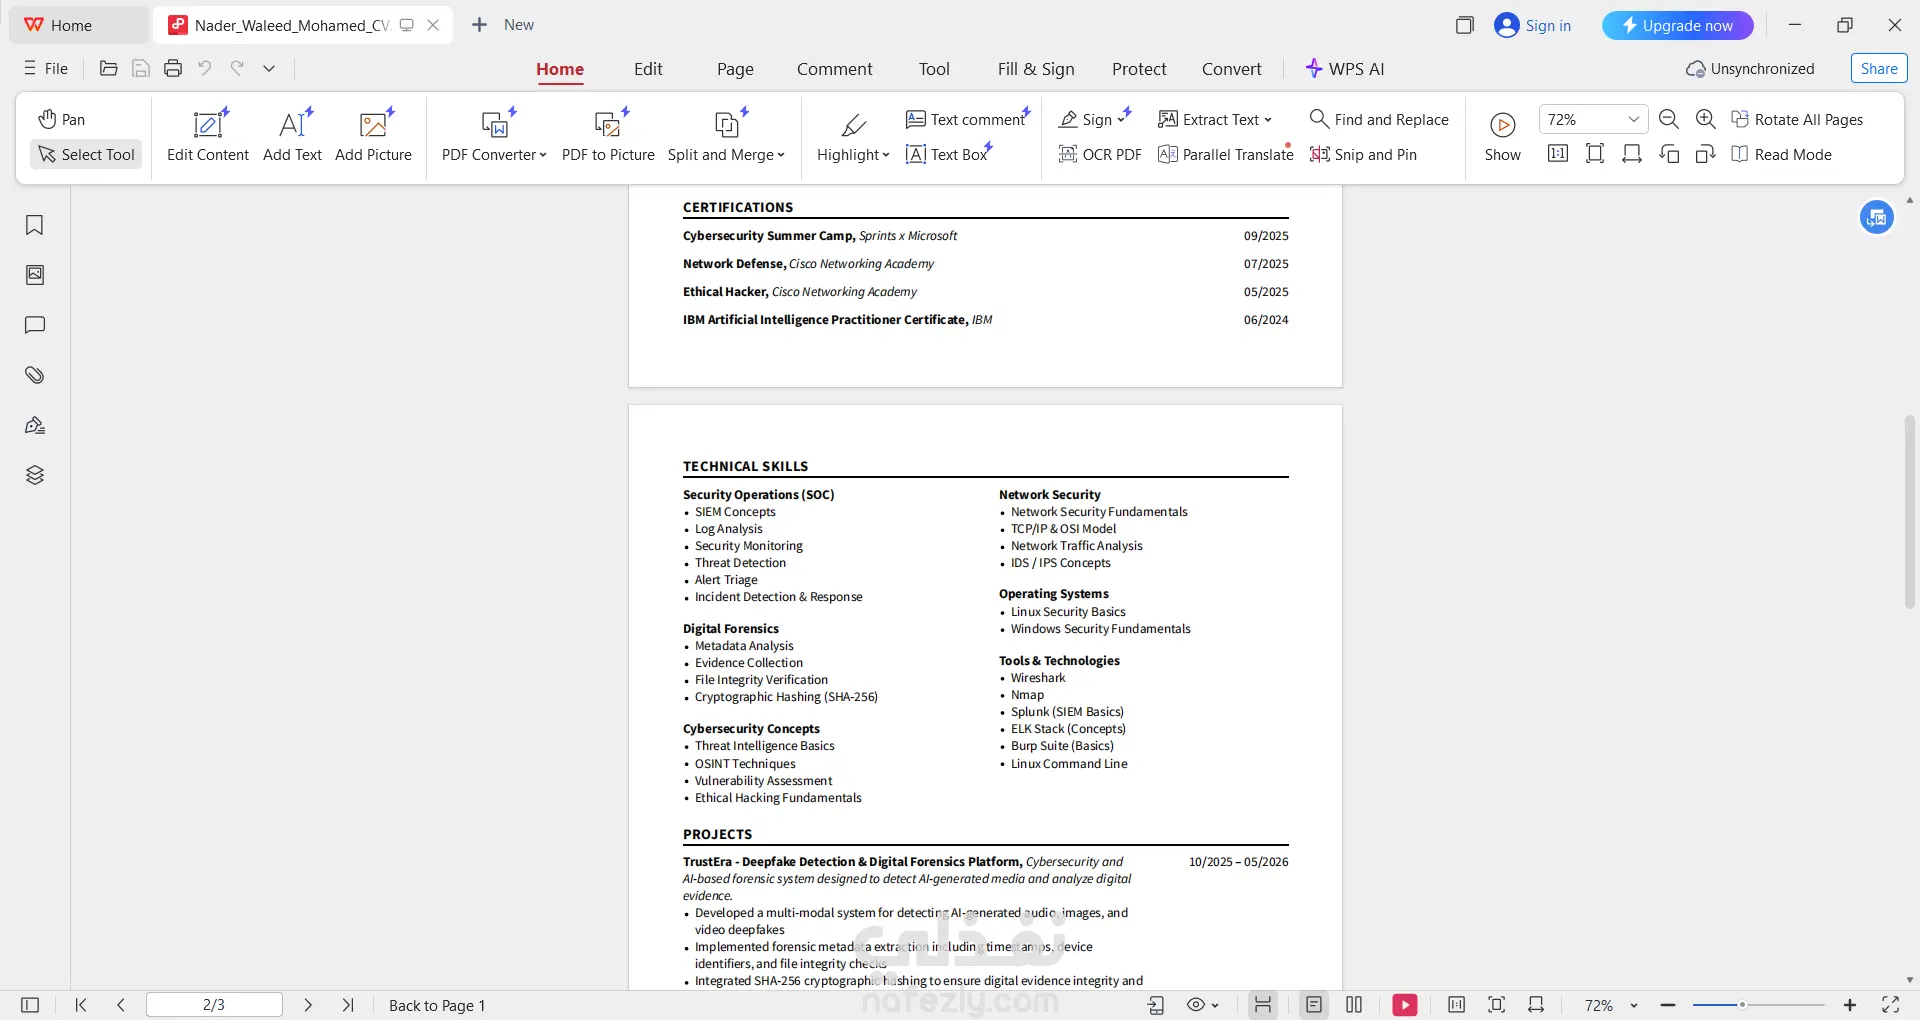This screenshot has width=1920, height=1020.
Task: Click the Open file folder icon
Action: tap(109, 68)
